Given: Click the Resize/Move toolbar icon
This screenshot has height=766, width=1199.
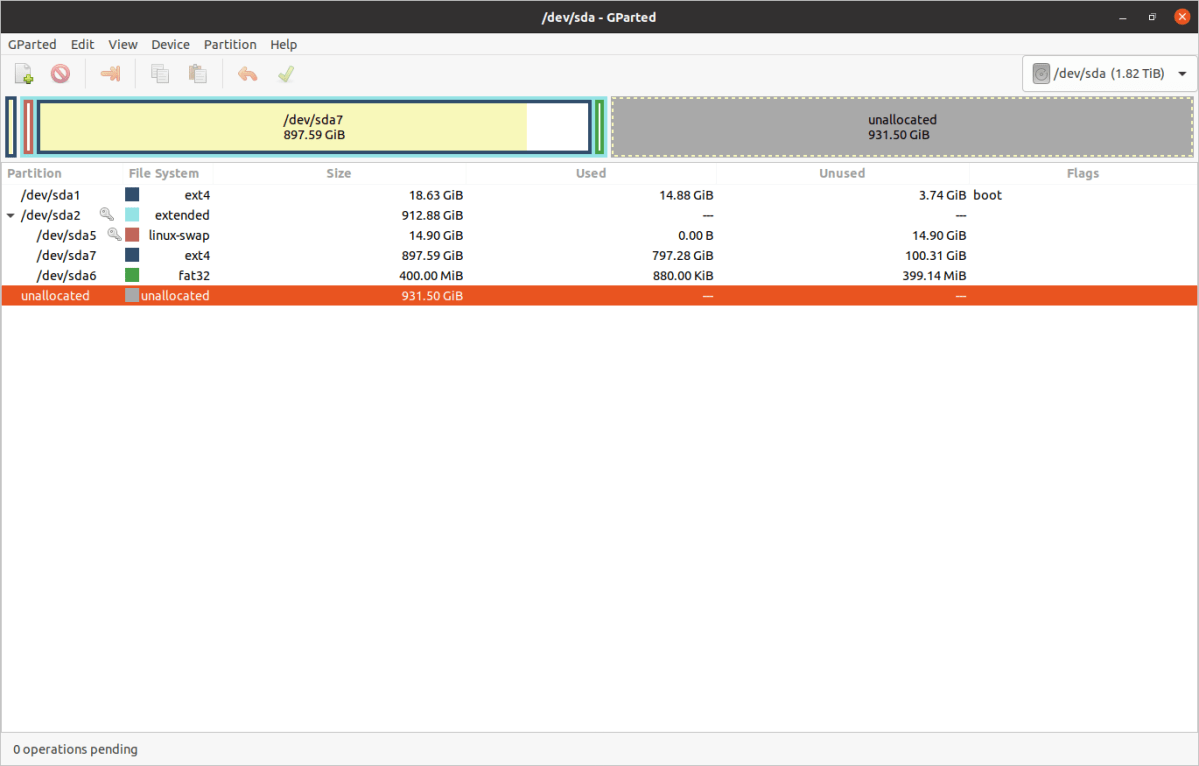Looking at the screenshot, I should (111, 74).
